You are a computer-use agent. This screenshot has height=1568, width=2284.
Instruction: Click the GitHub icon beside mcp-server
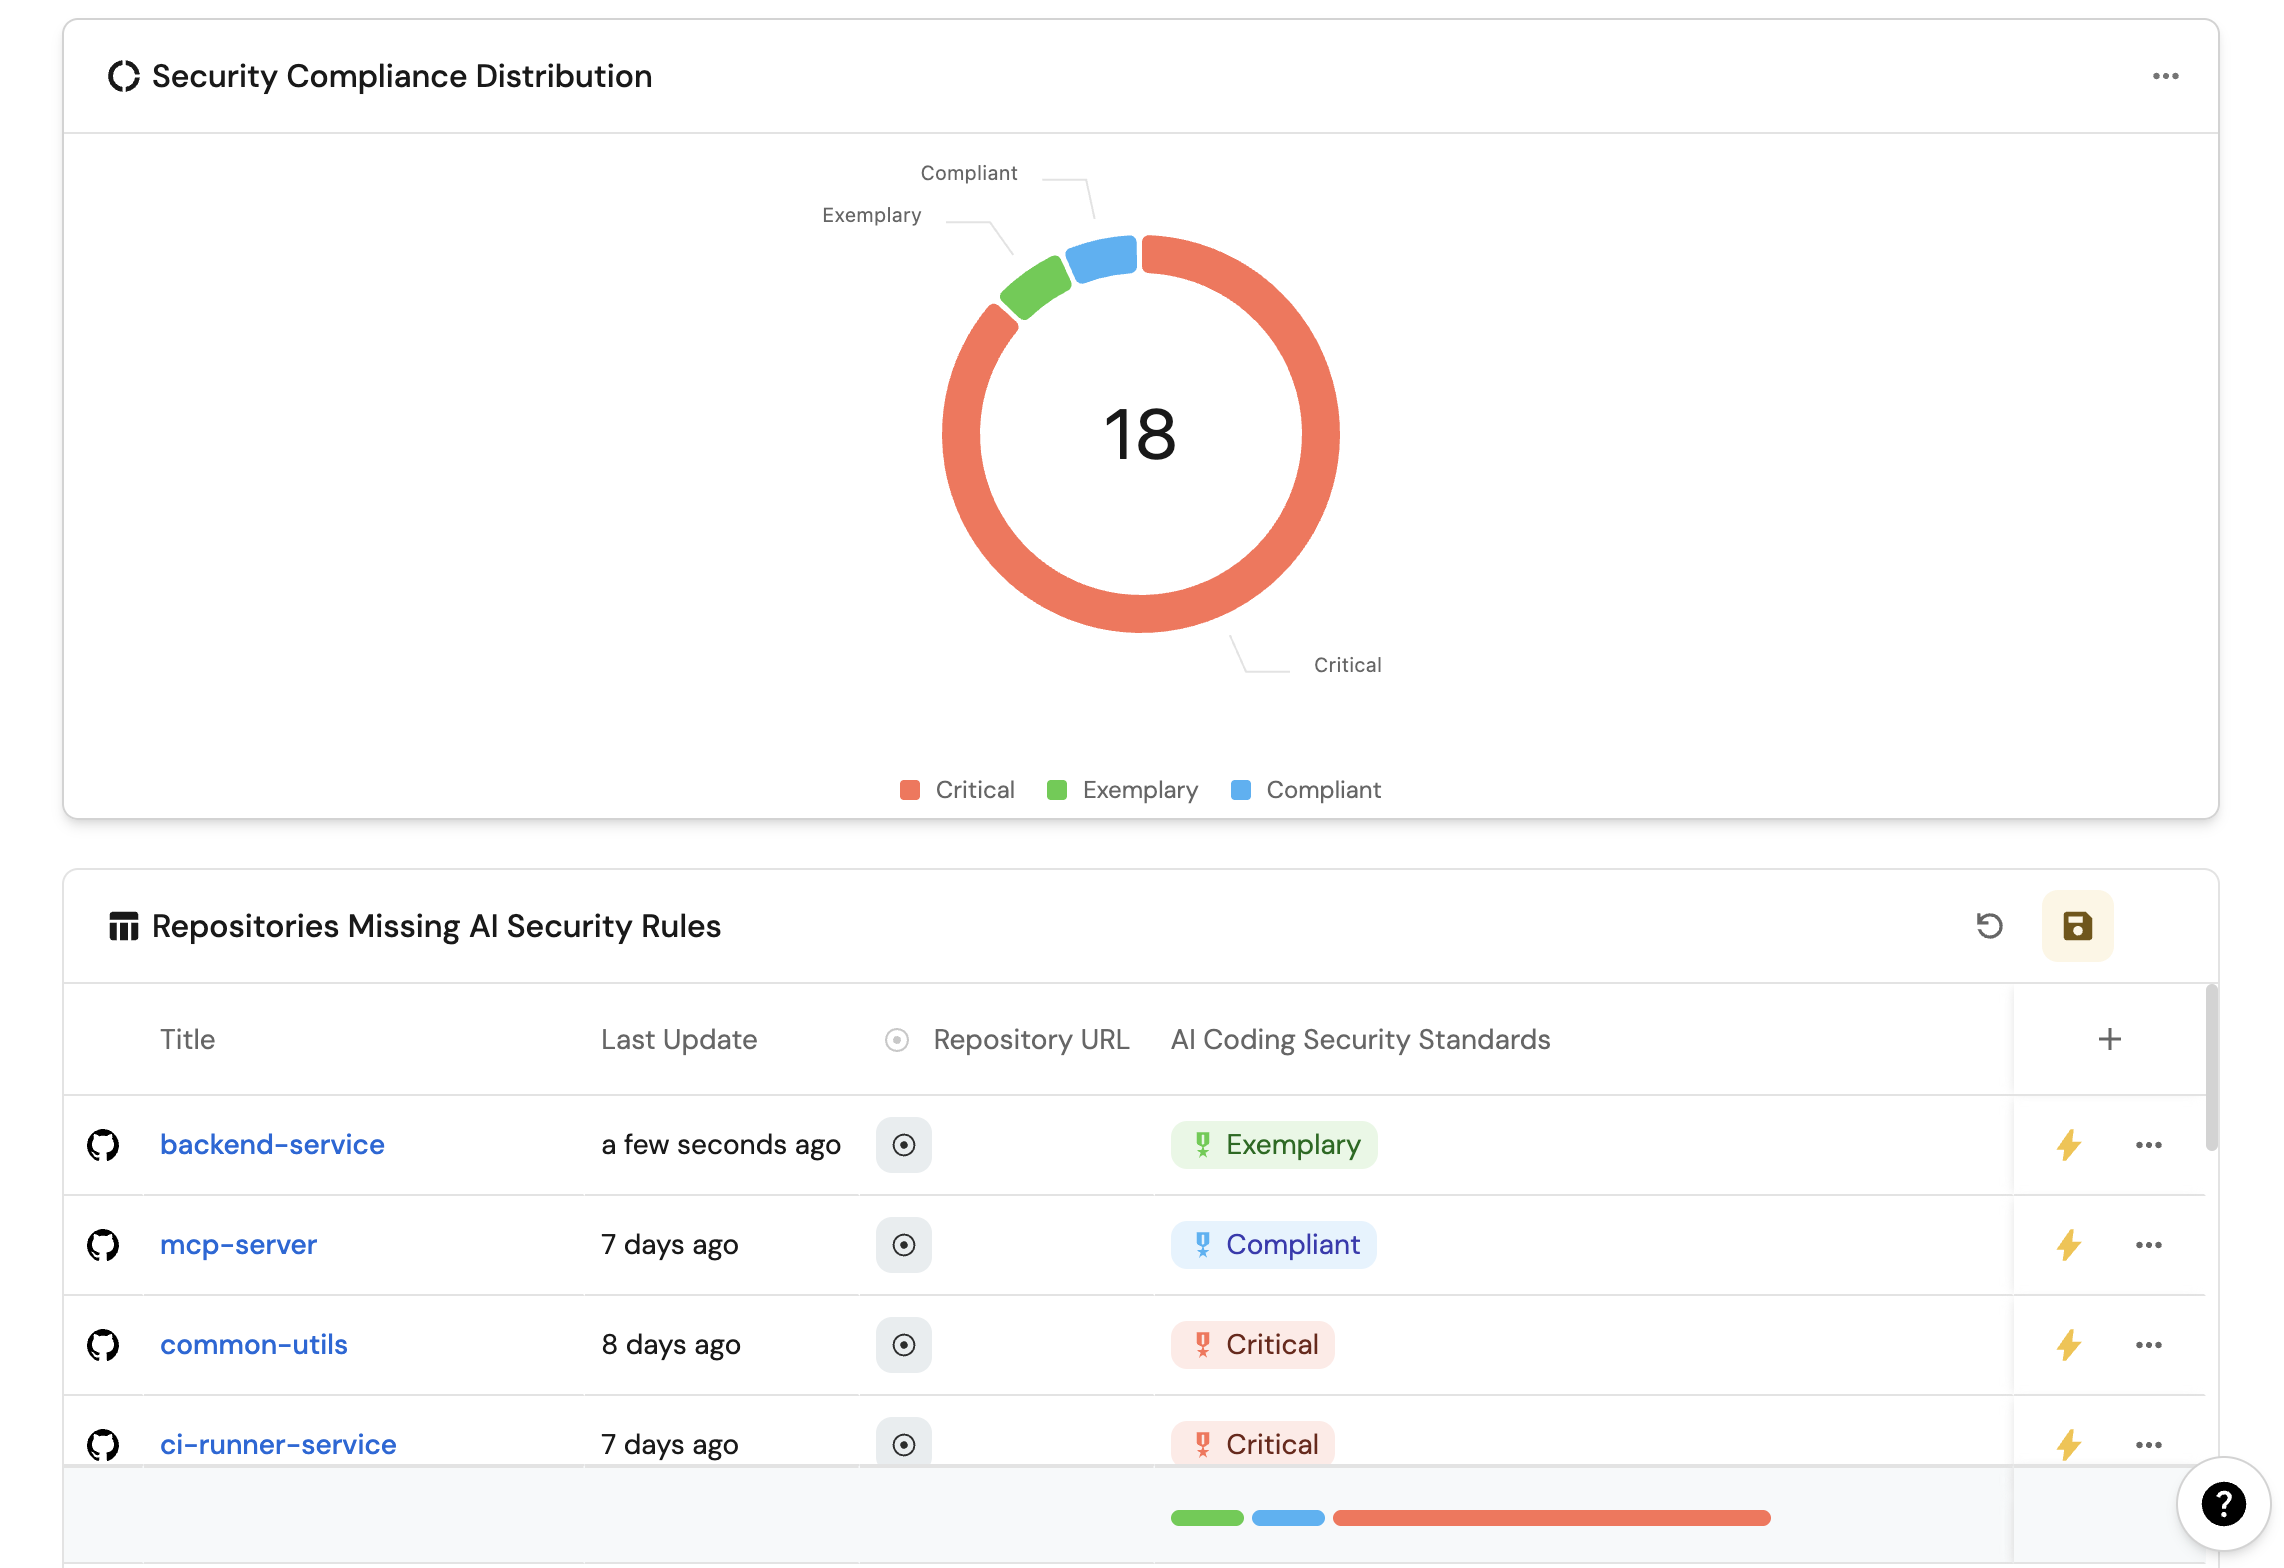[x=103, y=1245]
